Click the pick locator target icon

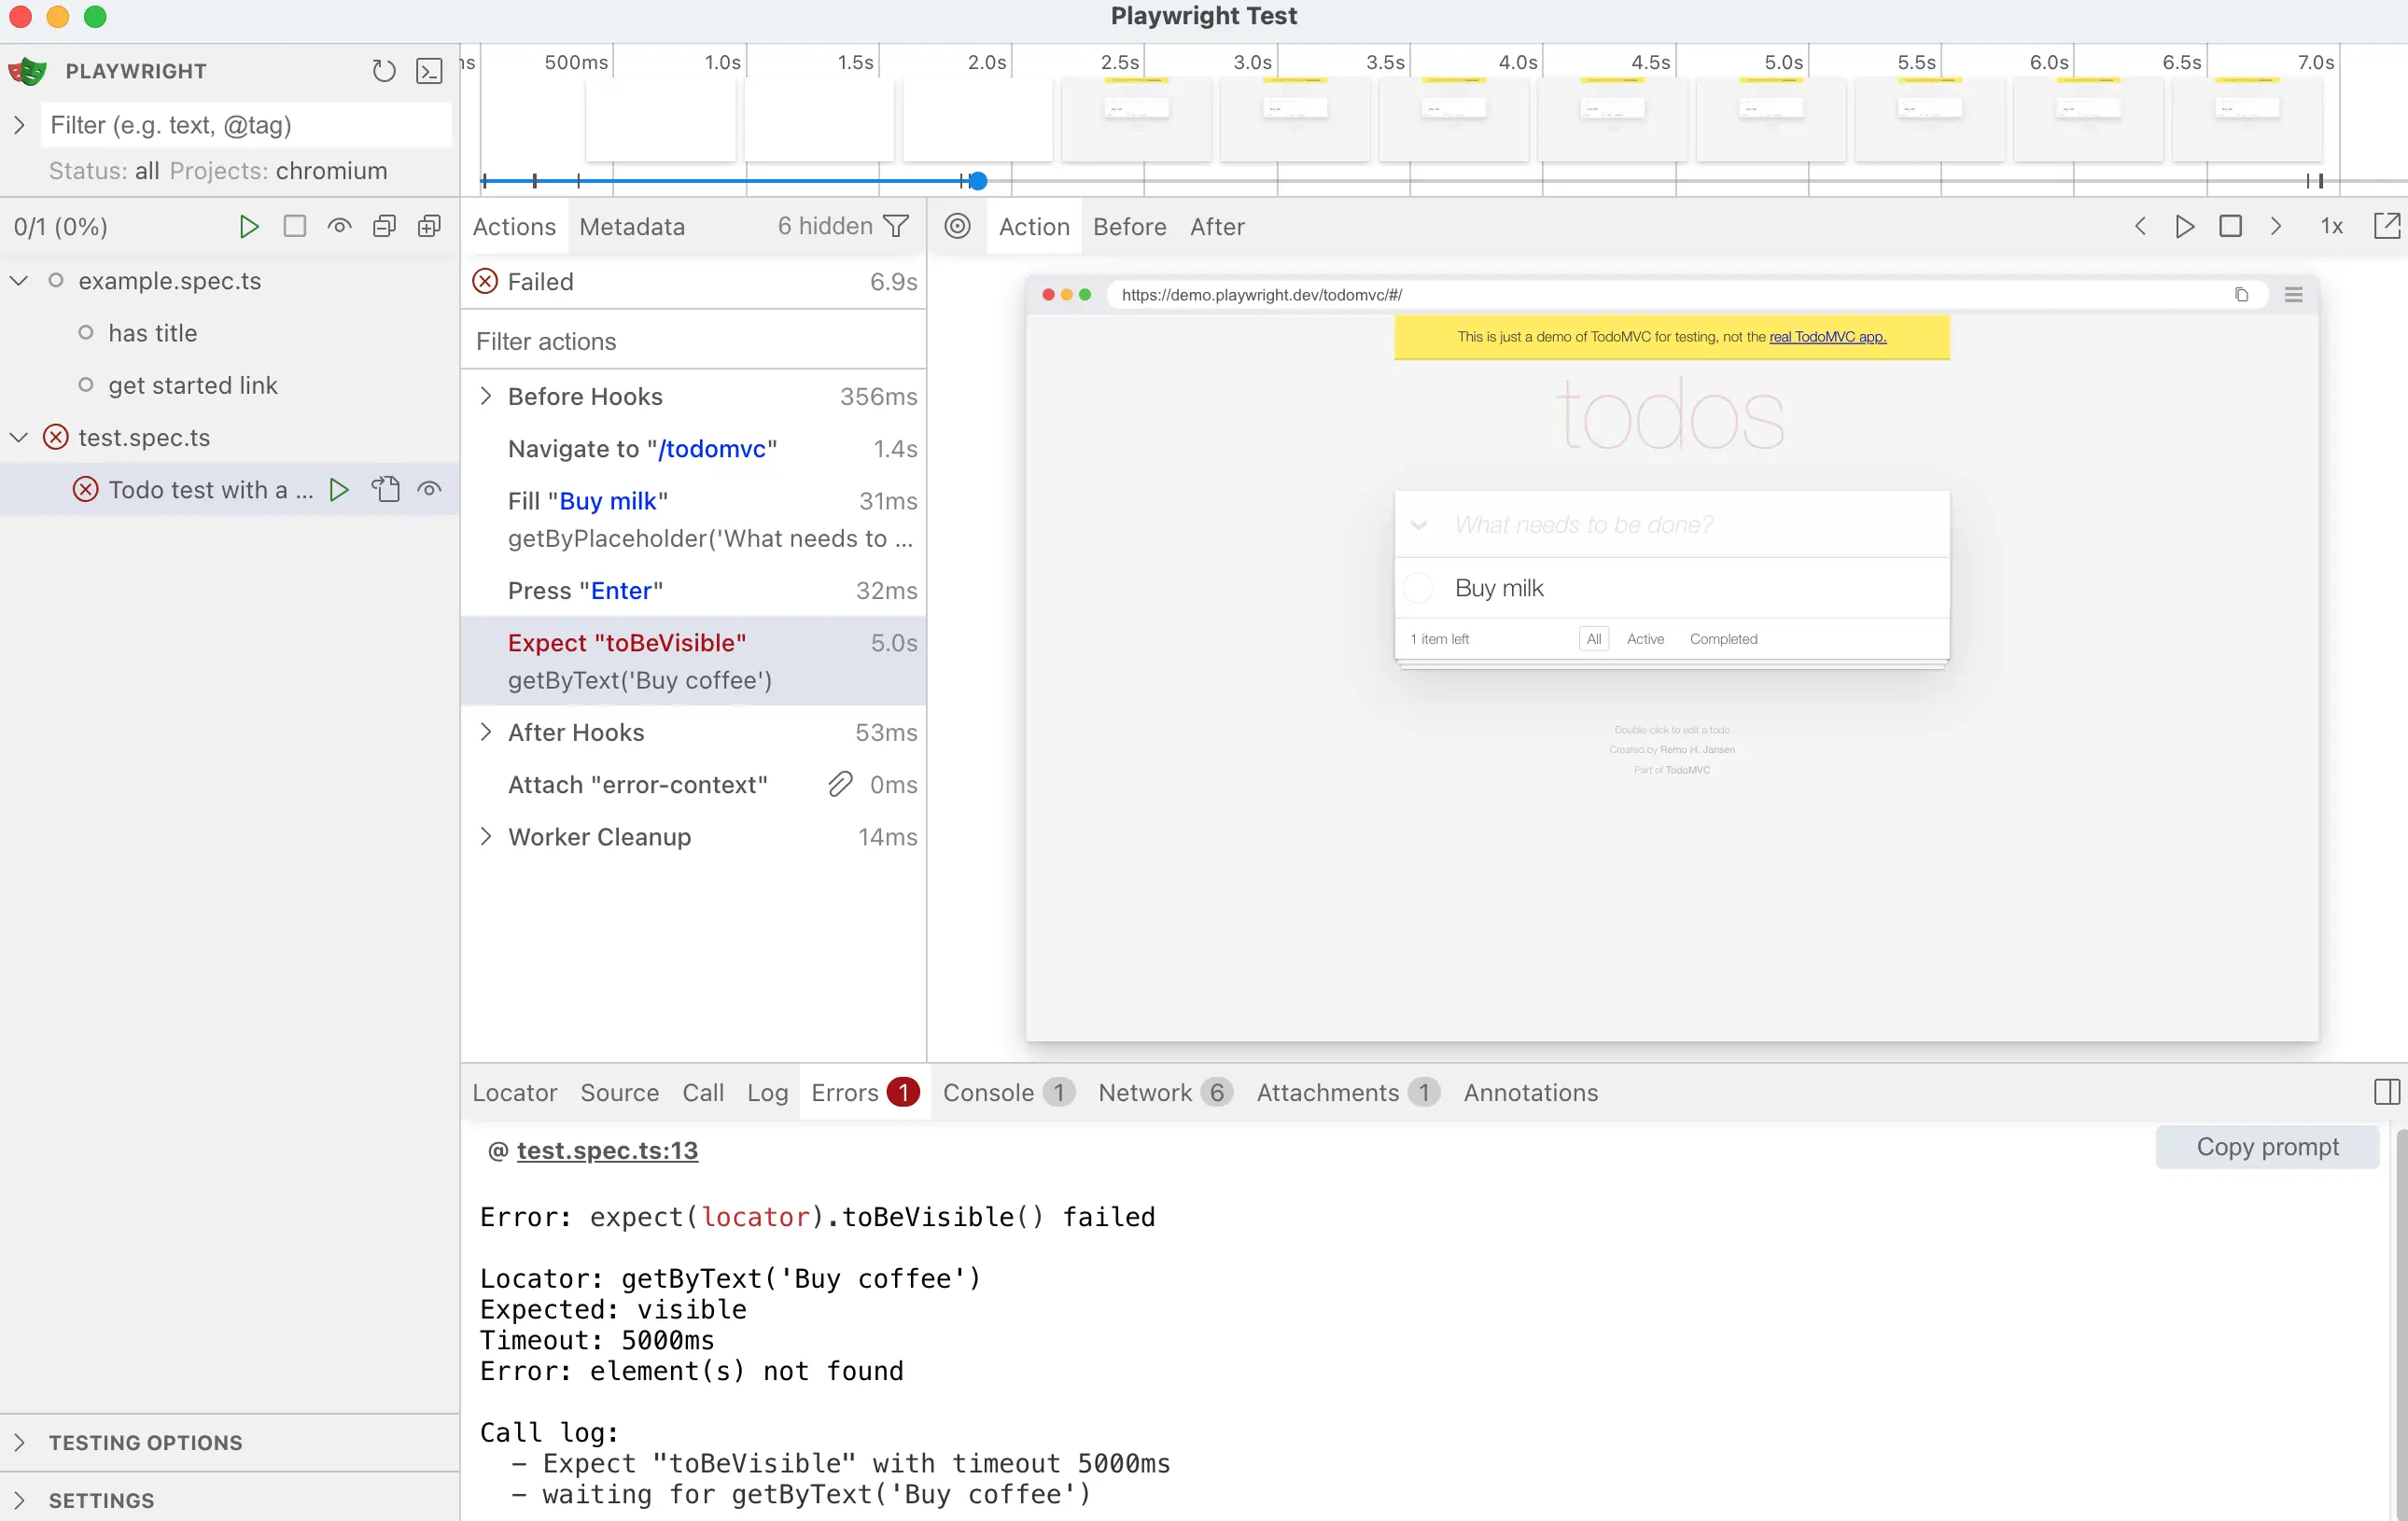[x=957, y=227]
